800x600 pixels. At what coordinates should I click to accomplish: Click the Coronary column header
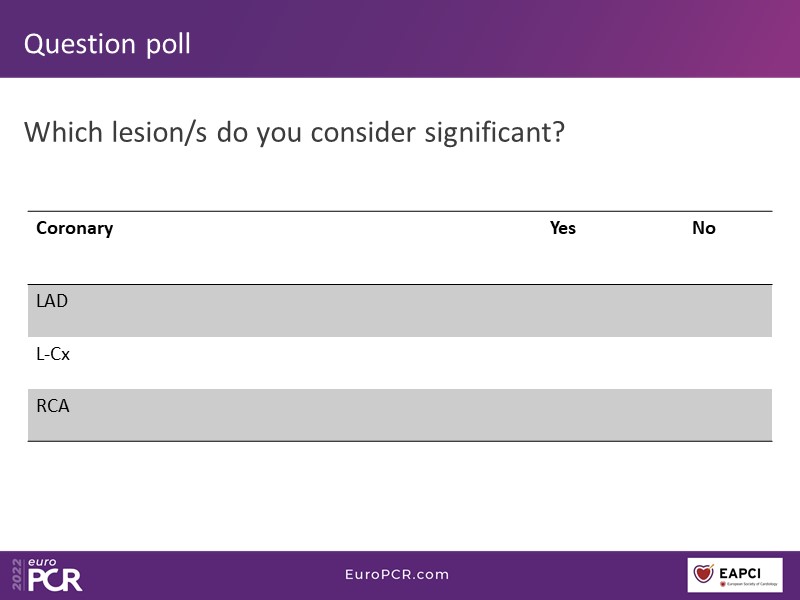[x=74, y=228]
